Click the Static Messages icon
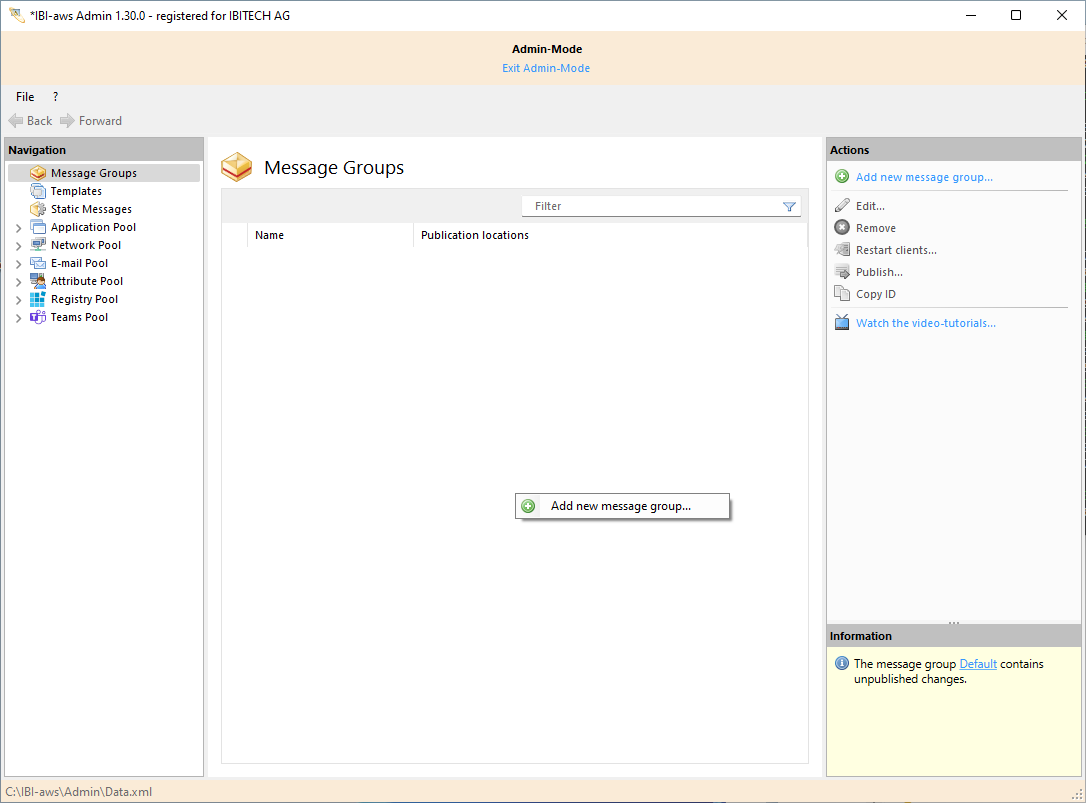 click(38, 209)
